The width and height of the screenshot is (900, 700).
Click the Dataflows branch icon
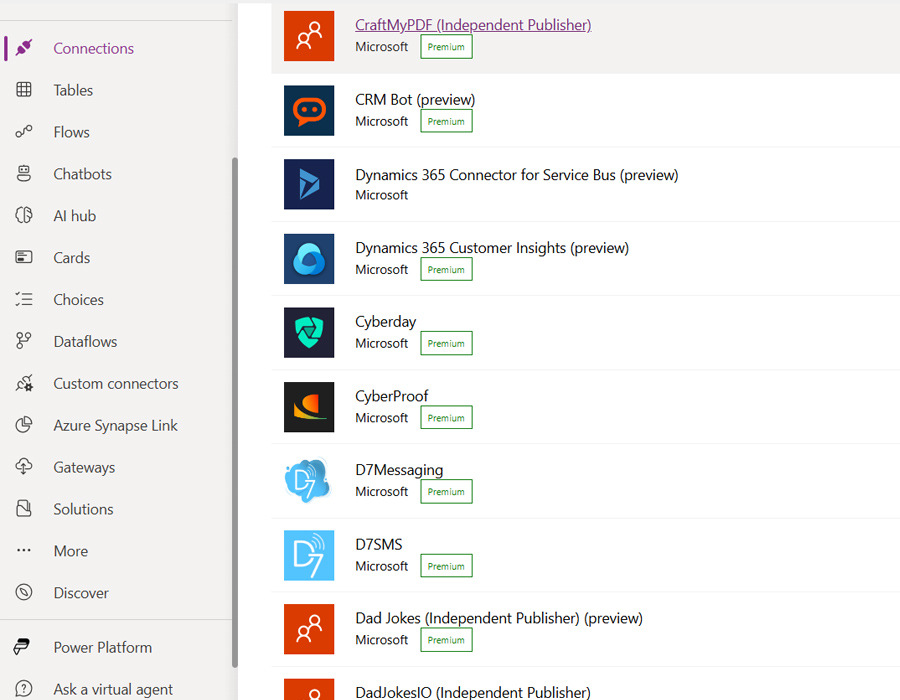[x=24, y=341]
